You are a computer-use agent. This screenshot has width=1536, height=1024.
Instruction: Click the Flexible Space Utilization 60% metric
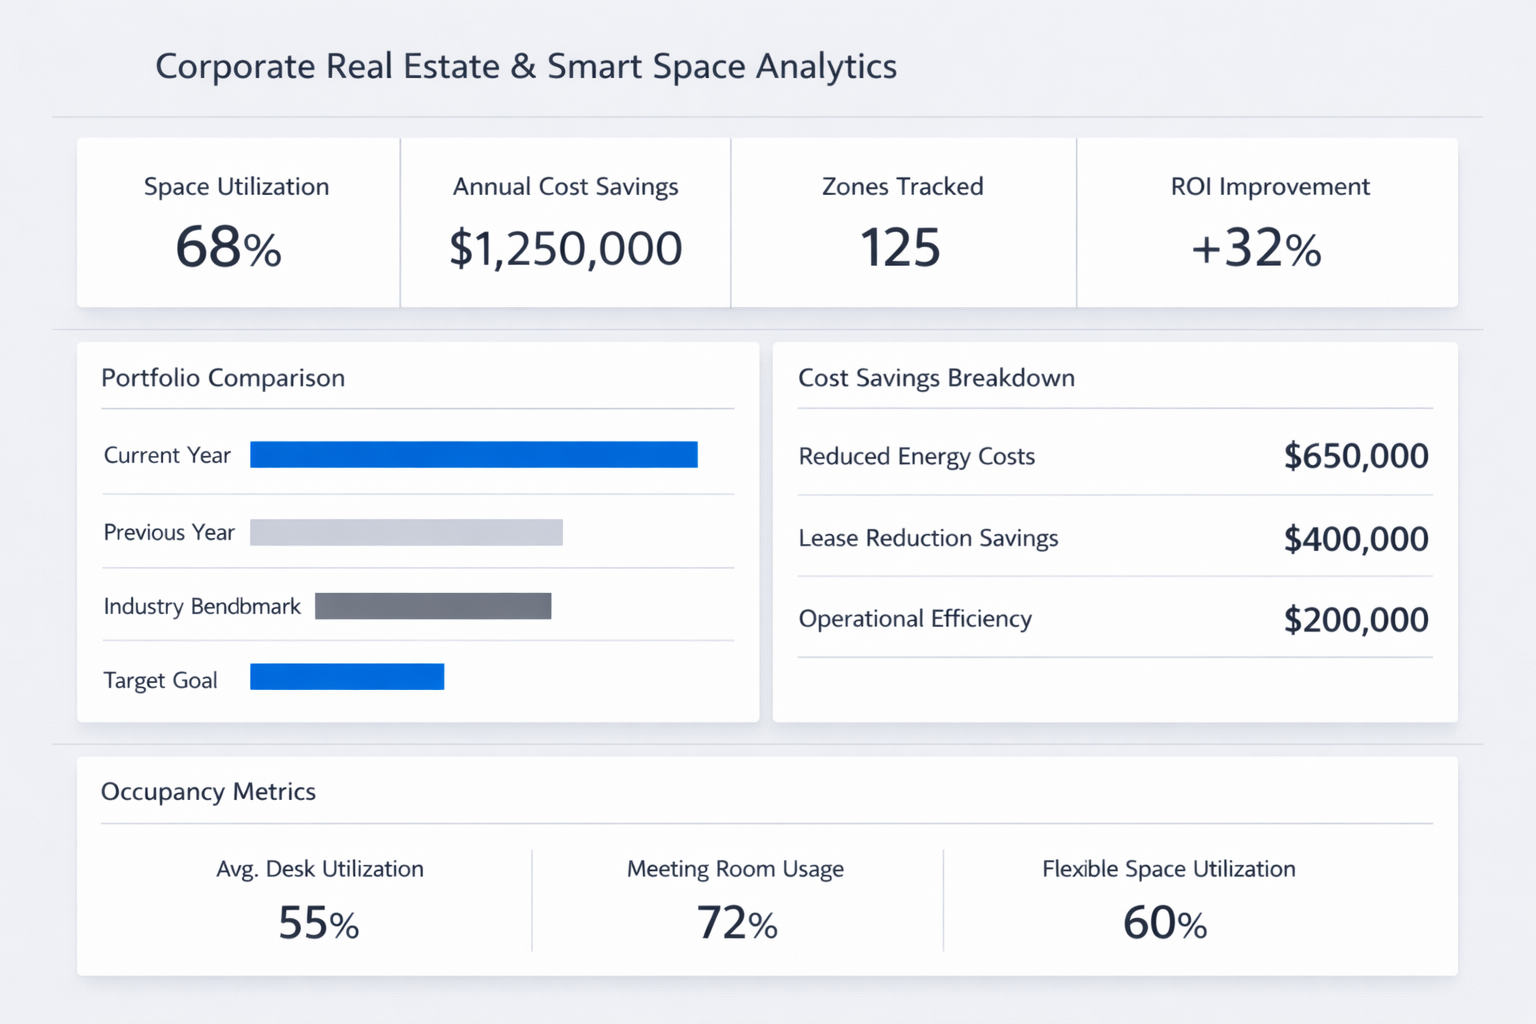(x=1167, y=900)
